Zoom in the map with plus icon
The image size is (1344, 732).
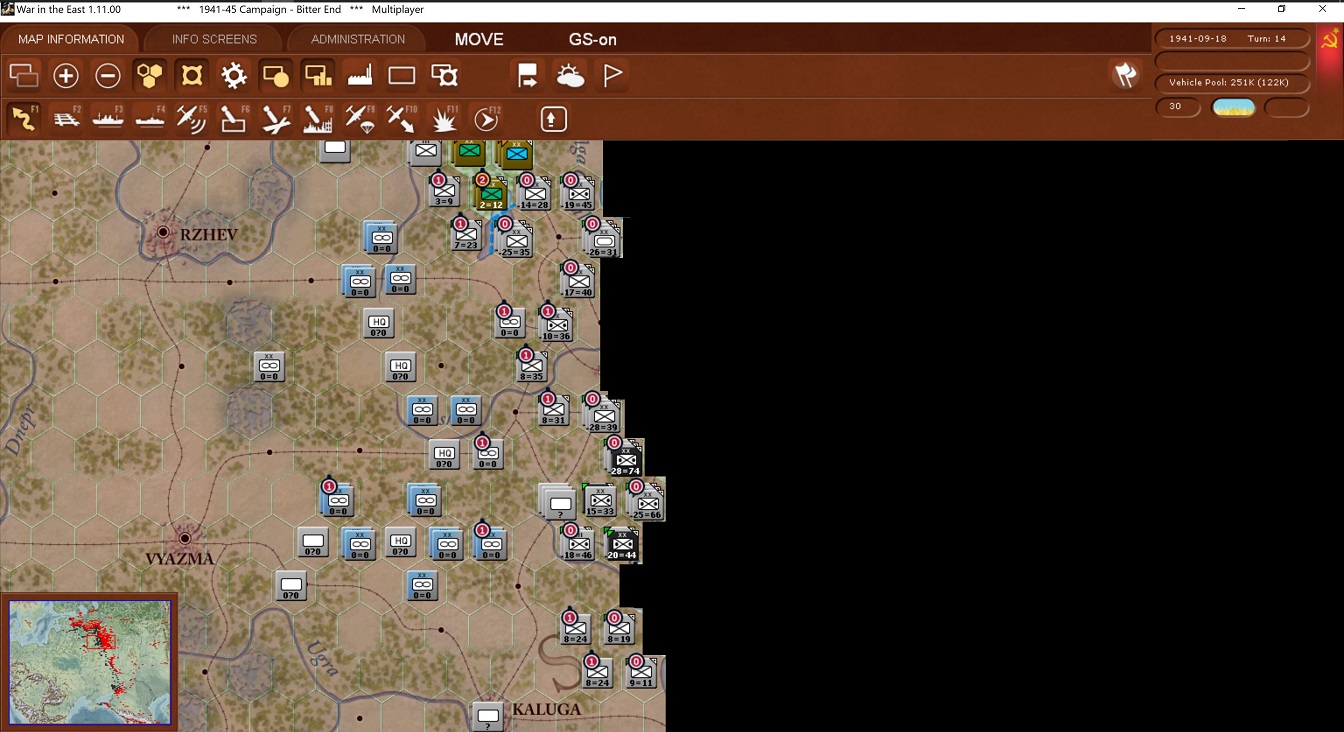[66, 75]
